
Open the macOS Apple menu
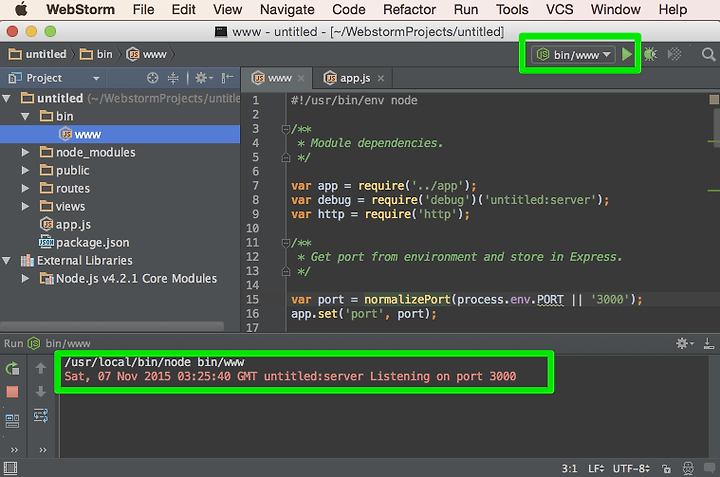click(x=21, y=9)
